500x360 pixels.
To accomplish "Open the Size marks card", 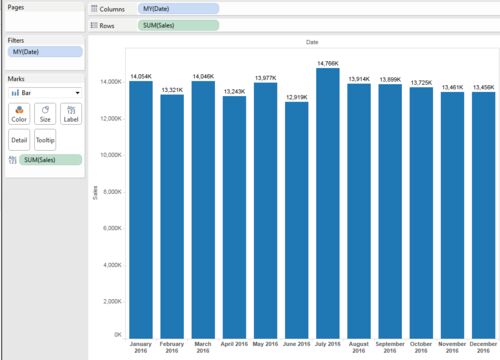I will pos(45,114).
